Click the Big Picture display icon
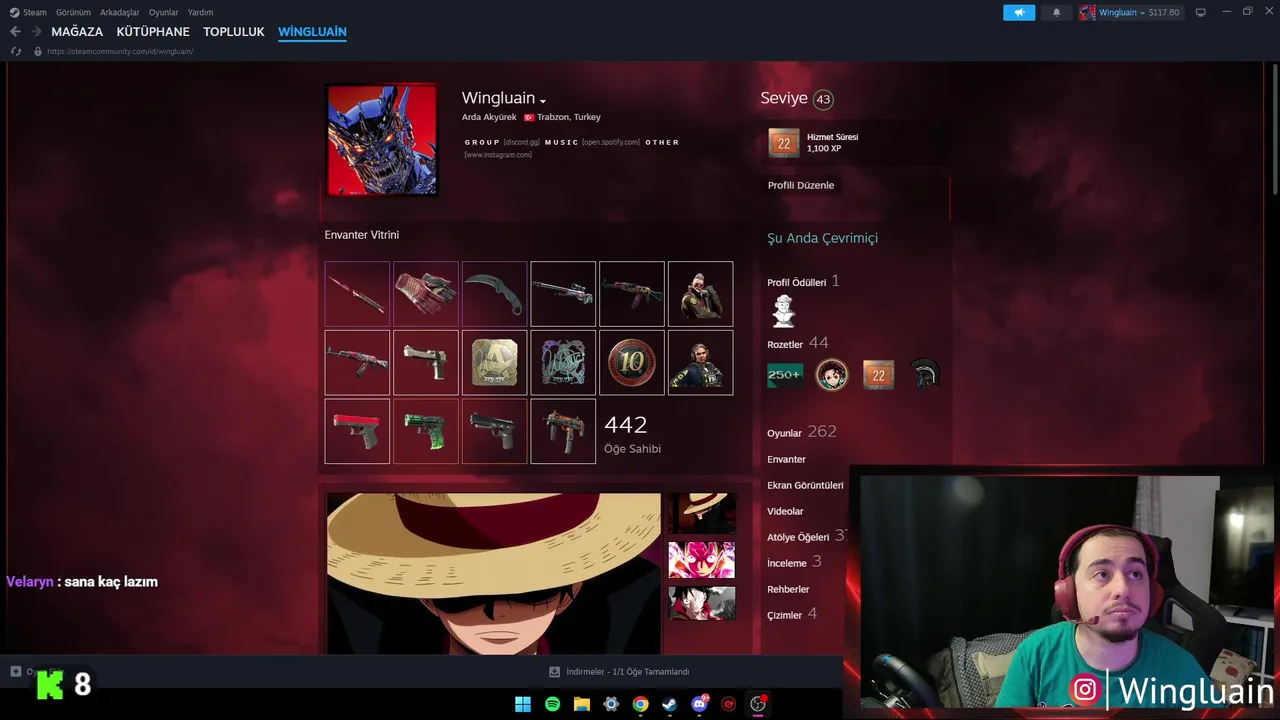 coord(1200,12)
